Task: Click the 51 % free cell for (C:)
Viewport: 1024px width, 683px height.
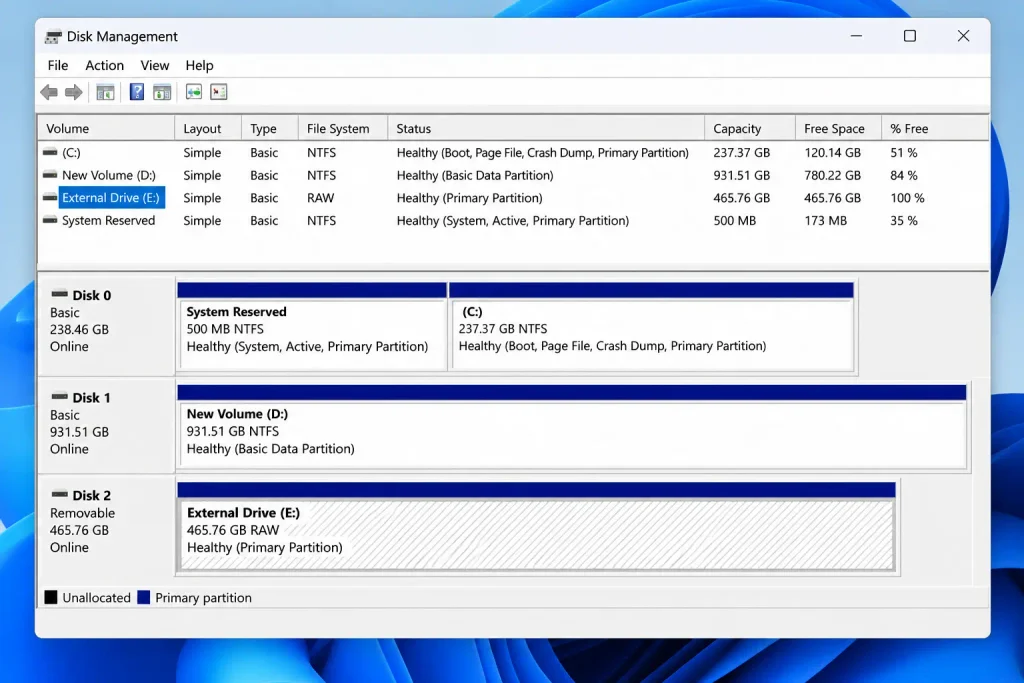Action: [x=904, y=153]
